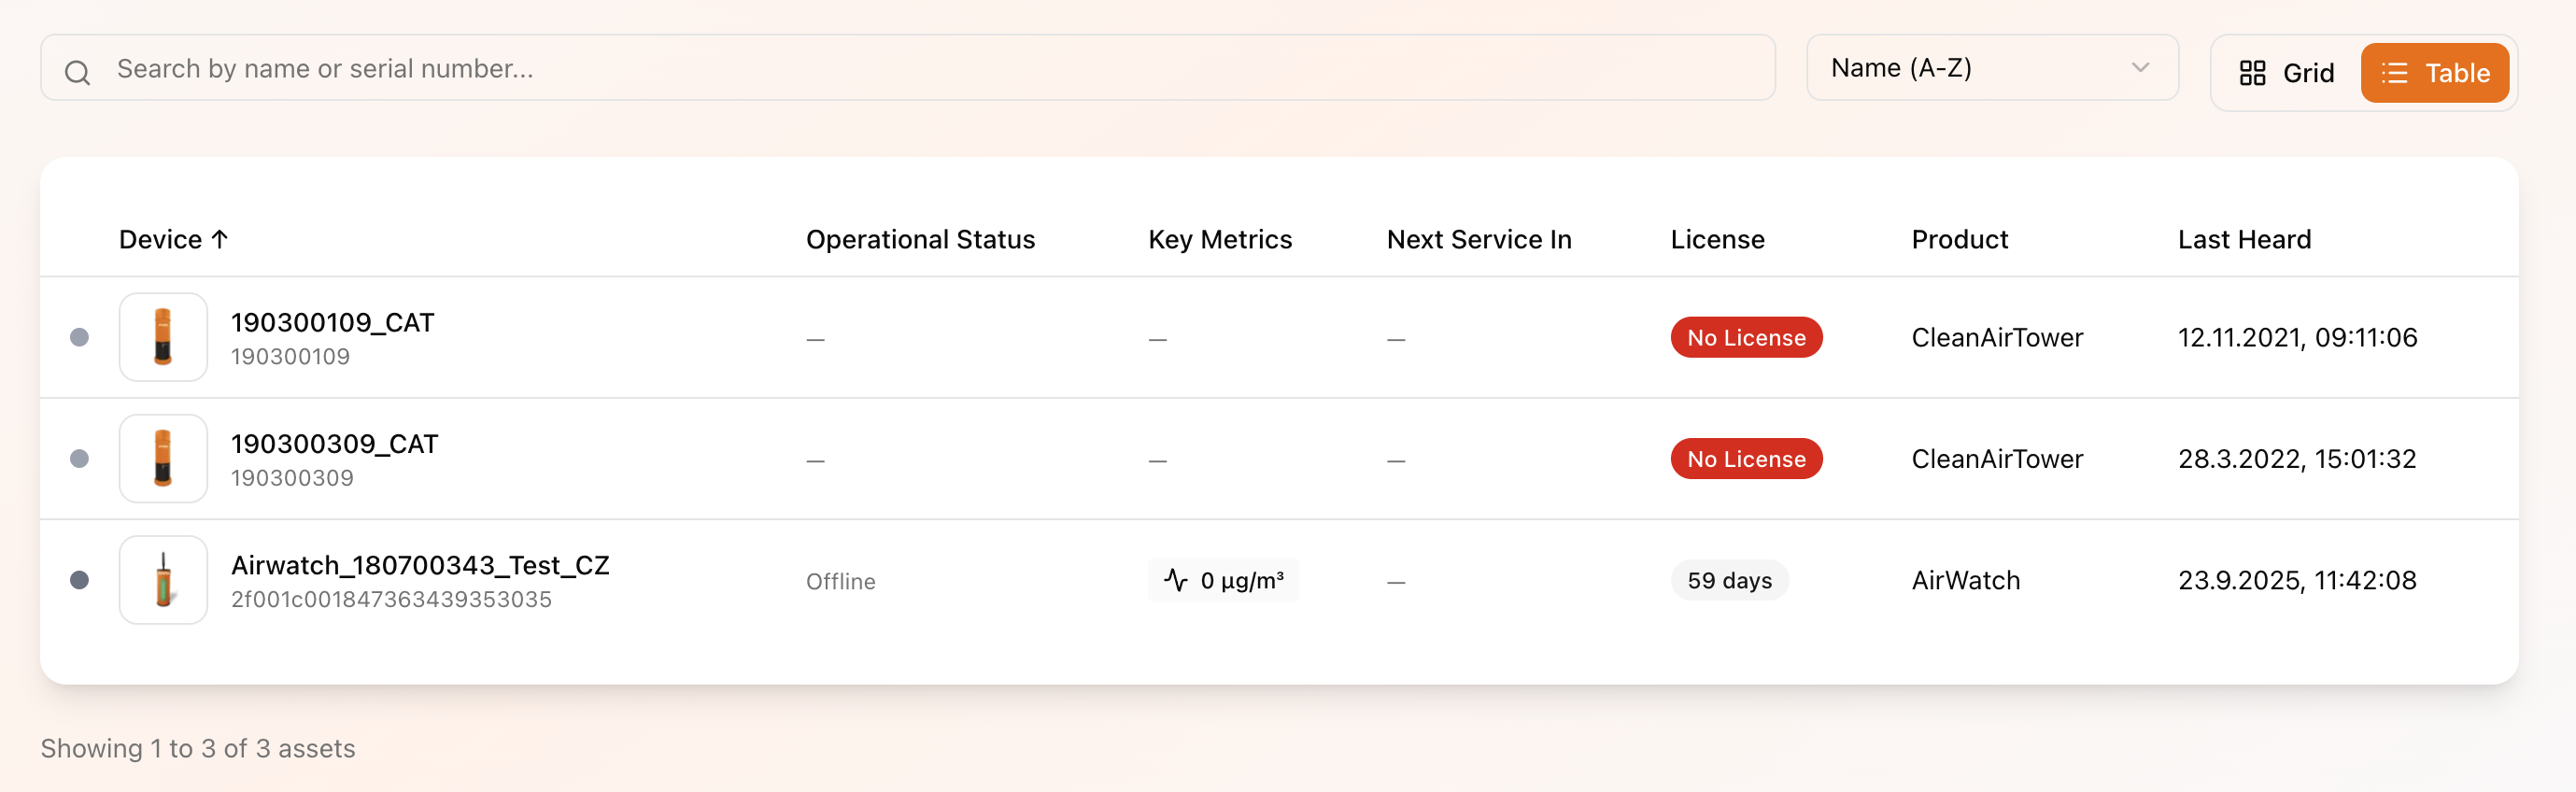This screenshot has height=792, width=2576.
Task: Open the 190300109_CAT device thumbnail
Action: [163, 337]
